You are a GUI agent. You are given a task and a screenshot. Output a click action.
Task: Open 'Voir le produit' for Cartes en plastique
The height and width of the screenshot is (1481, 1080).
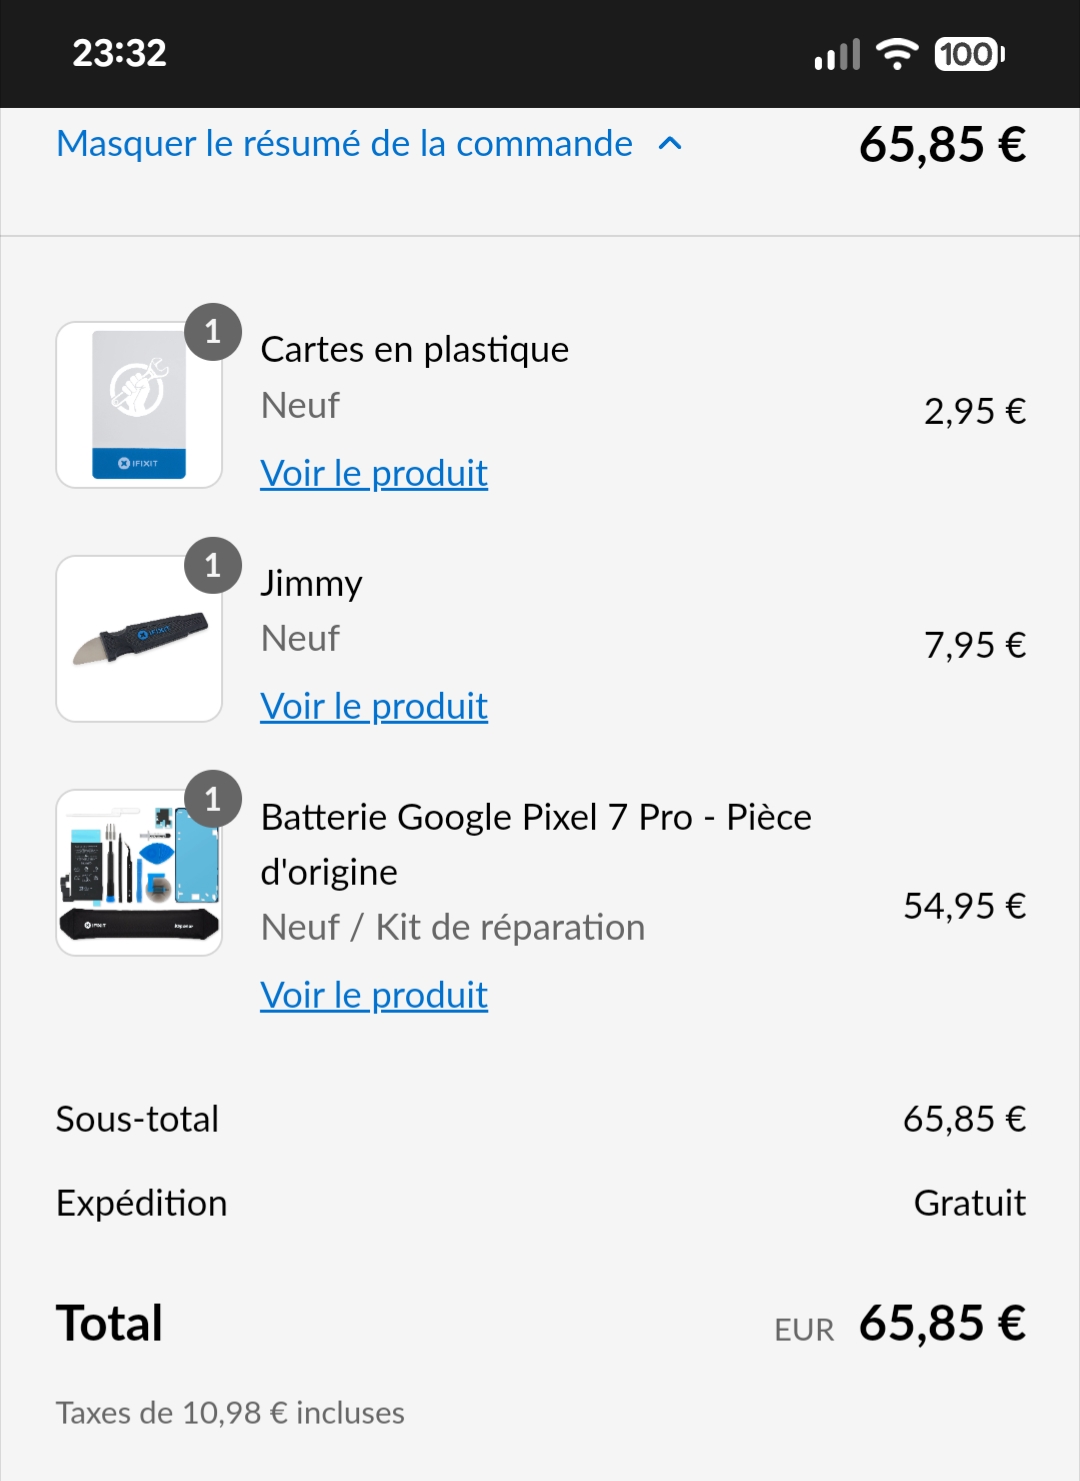coord(374,473)
